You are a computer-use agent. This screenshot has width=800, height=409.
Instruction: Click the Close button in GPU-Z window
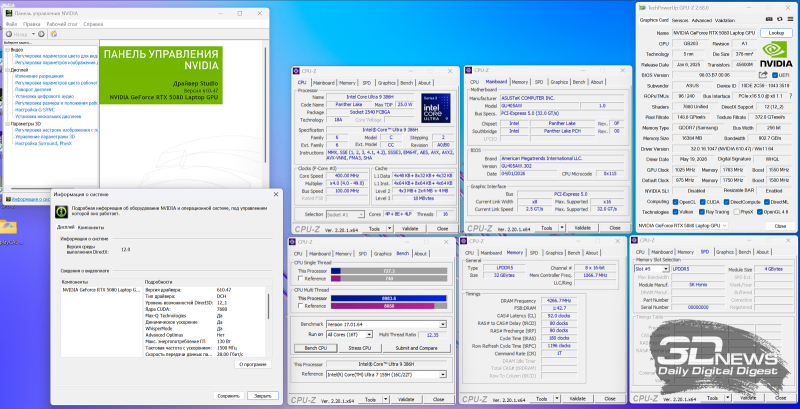[780, 225]
